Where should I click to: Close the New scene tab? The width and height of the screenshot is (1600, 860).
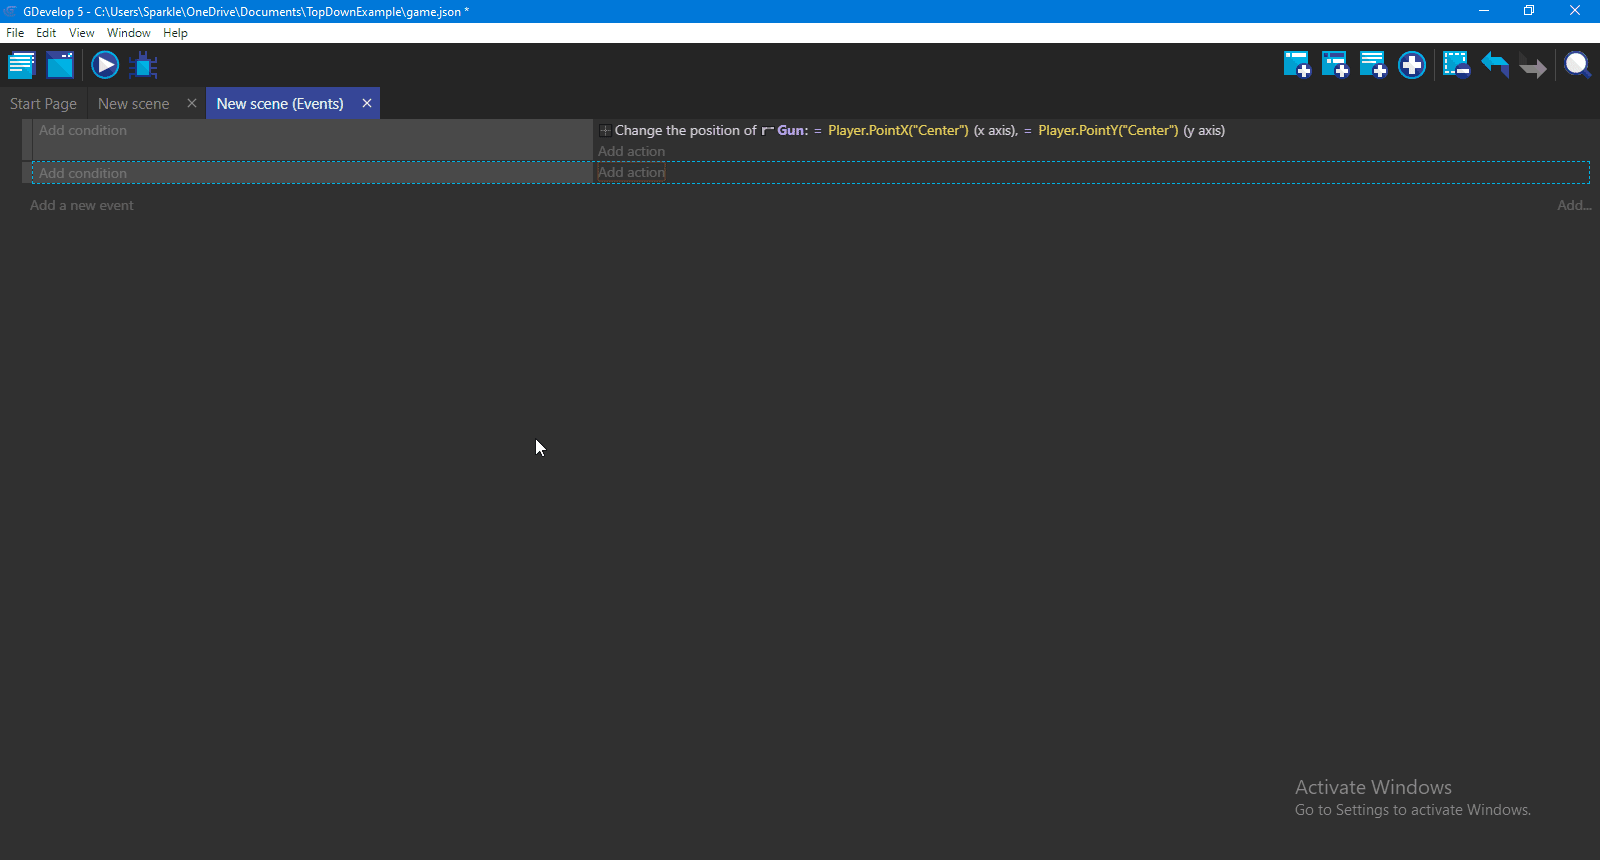point(192,103)
